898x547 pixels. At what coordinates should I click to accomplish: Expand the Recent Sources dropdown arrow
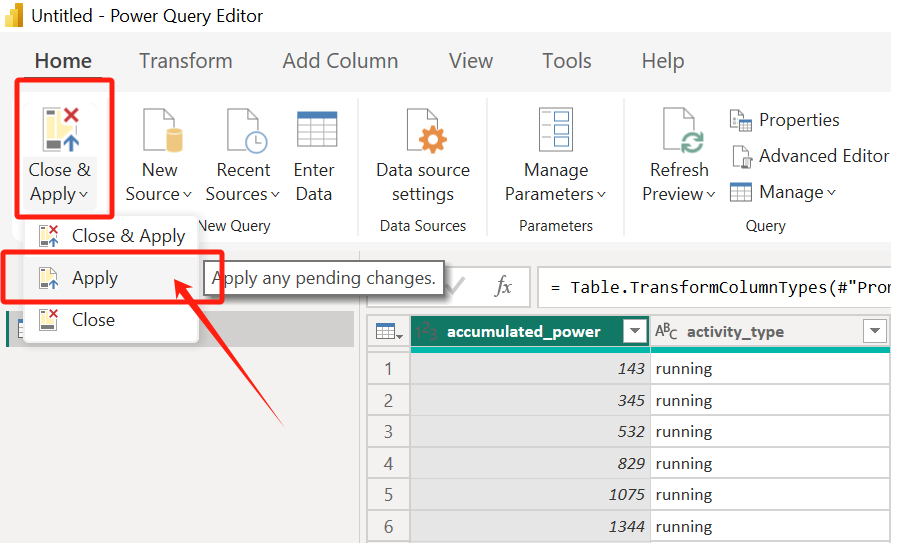click(275, 195)
